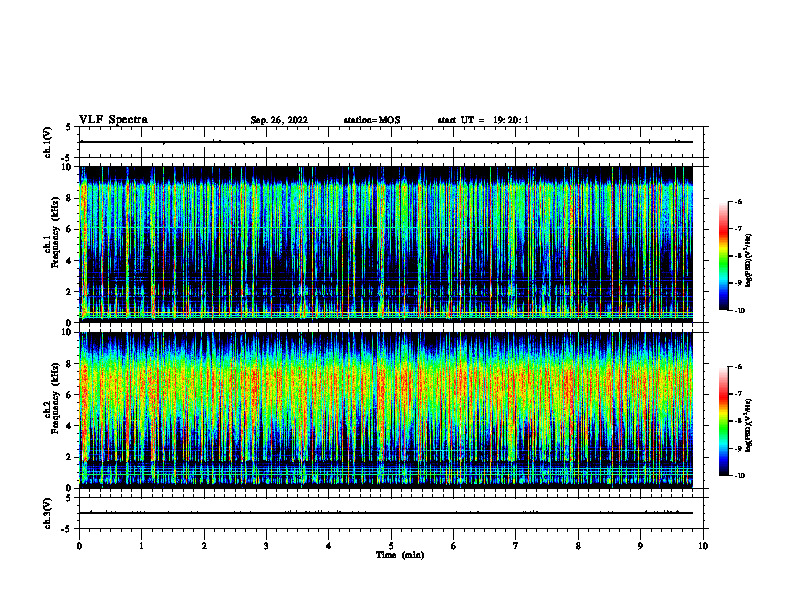Click time axis tick label "7"
Screen dimensions: 792x612
tap(516, 546)
